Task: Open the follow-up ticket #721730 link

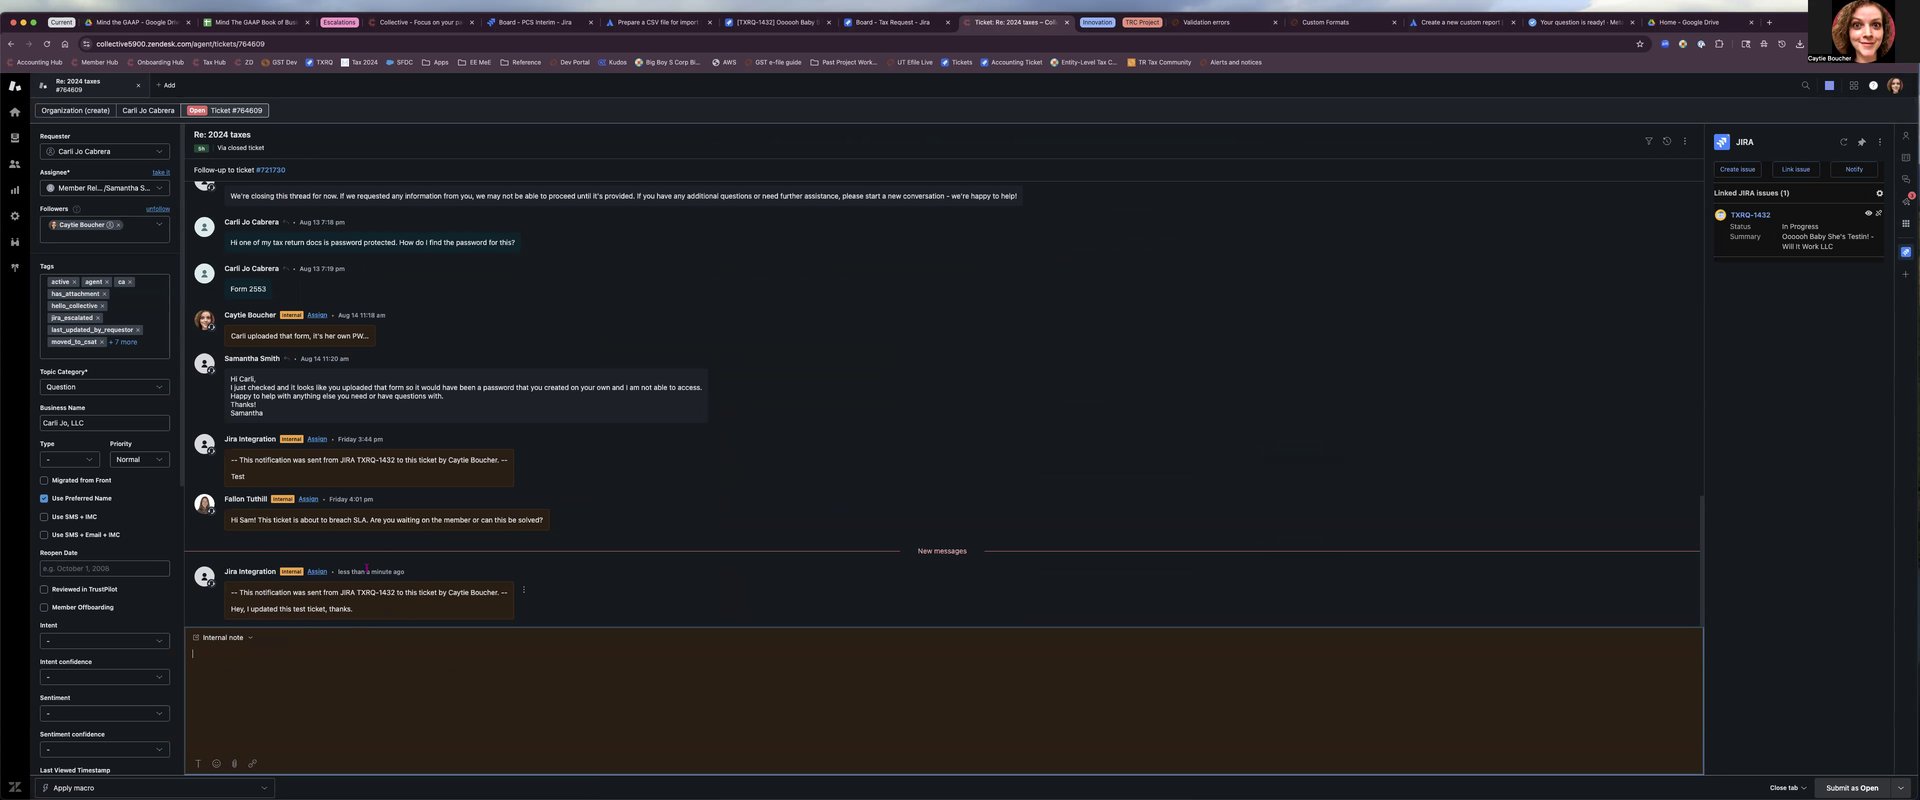Action: (x=270, y=170)
